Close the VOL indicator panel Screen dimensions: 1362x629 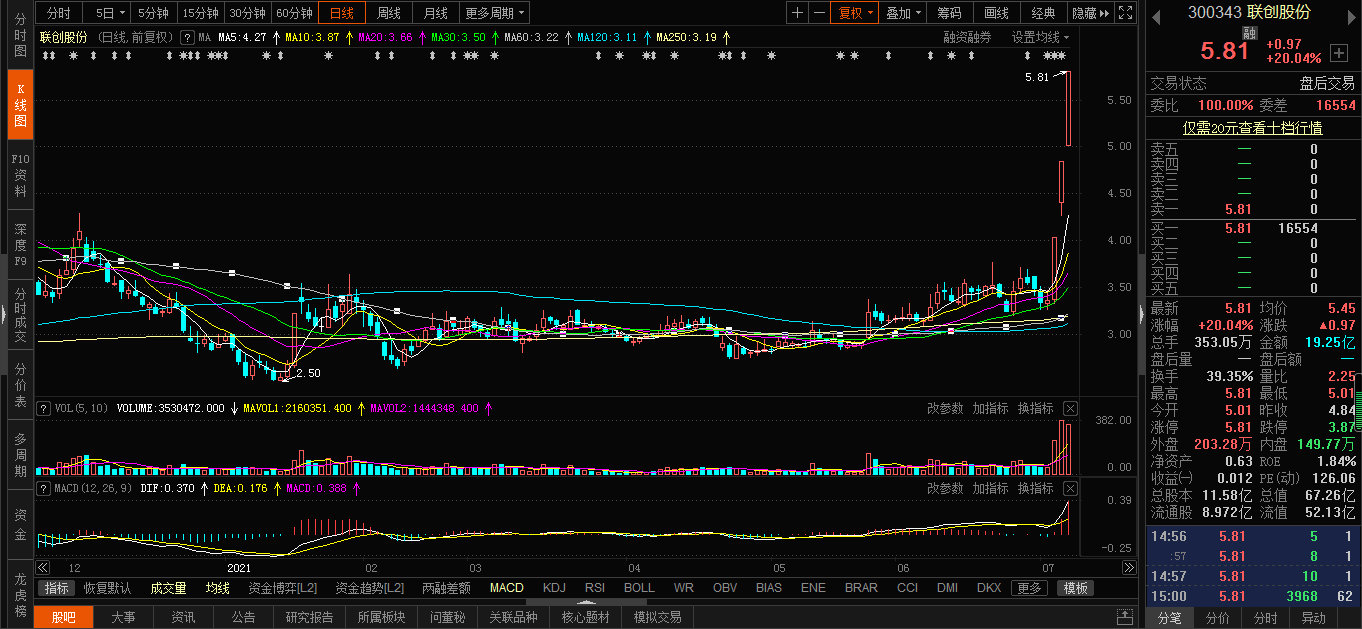(1070, 408)
